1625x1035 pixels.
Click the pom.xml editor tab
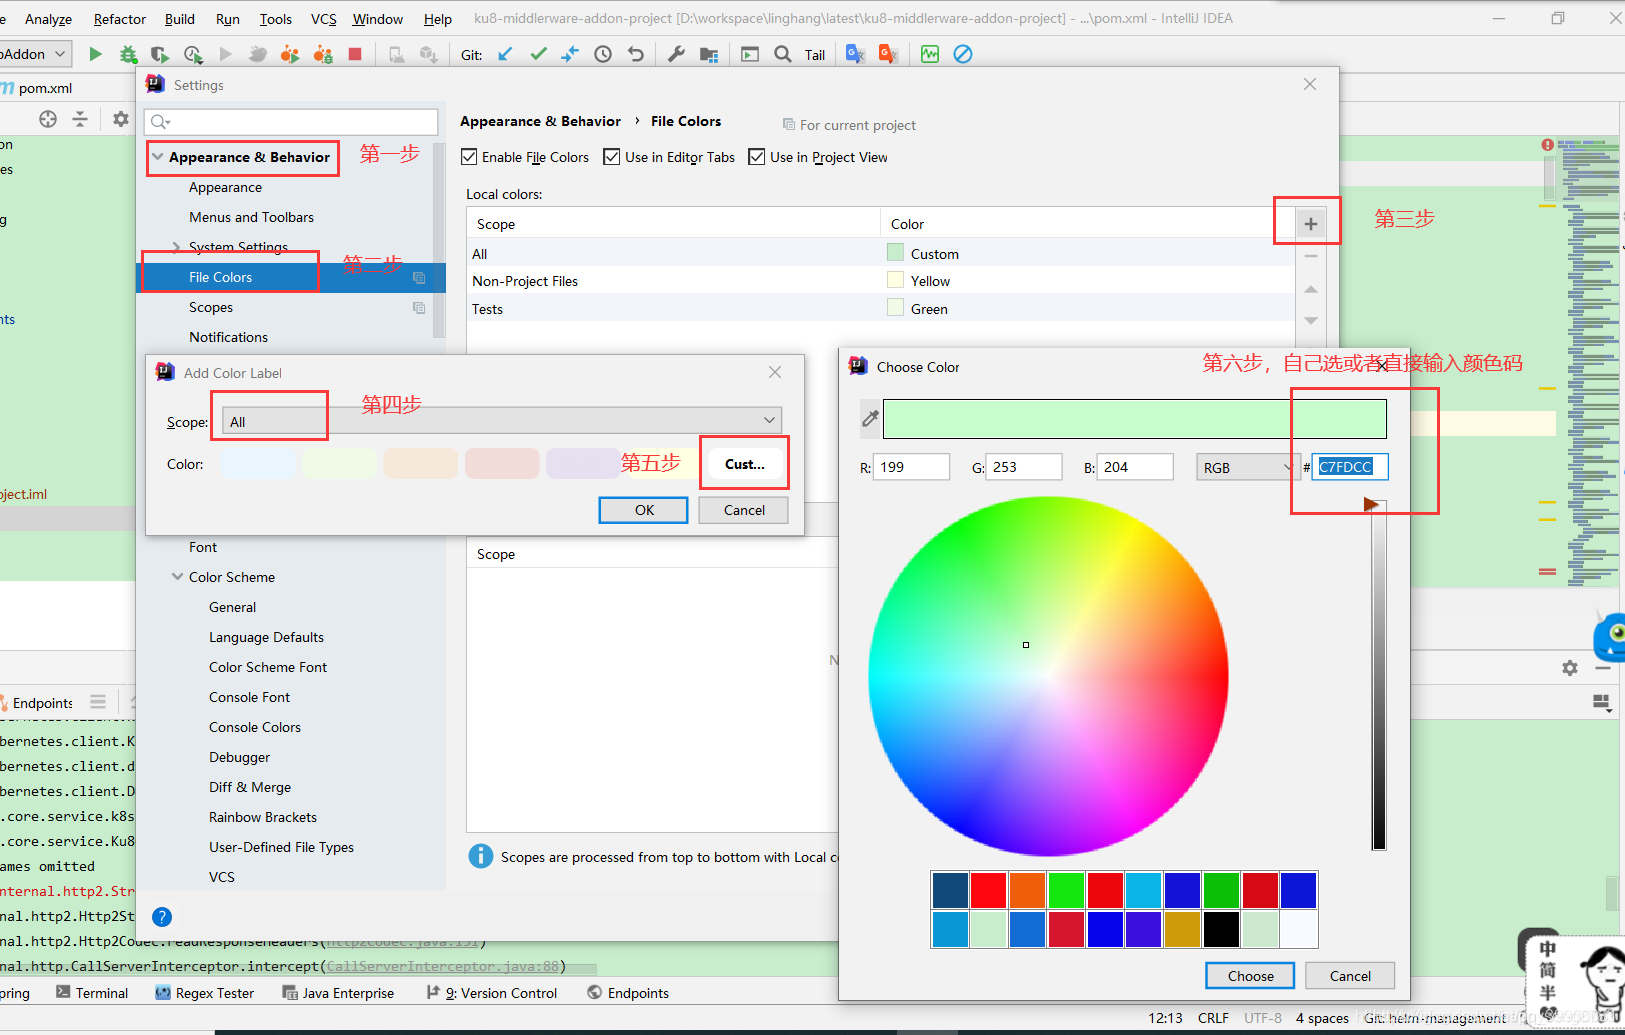pyautogui.click(x=37, y=88)
